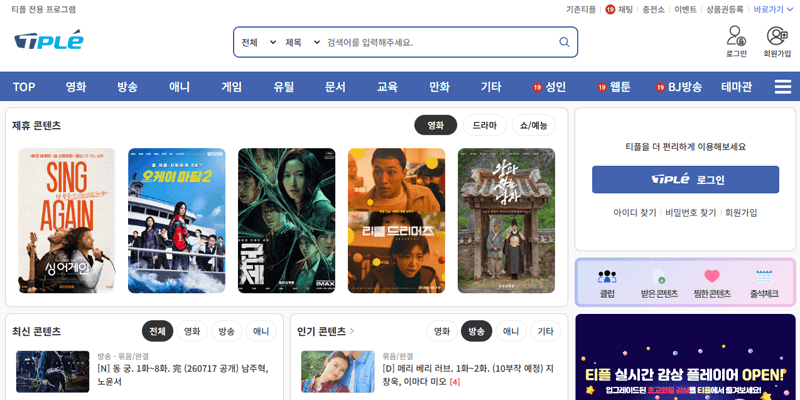This screenshot has width=800, height=400.
Task: Select 드라마 tab in 제휴 콘텐츠
Action: (485, 125)
